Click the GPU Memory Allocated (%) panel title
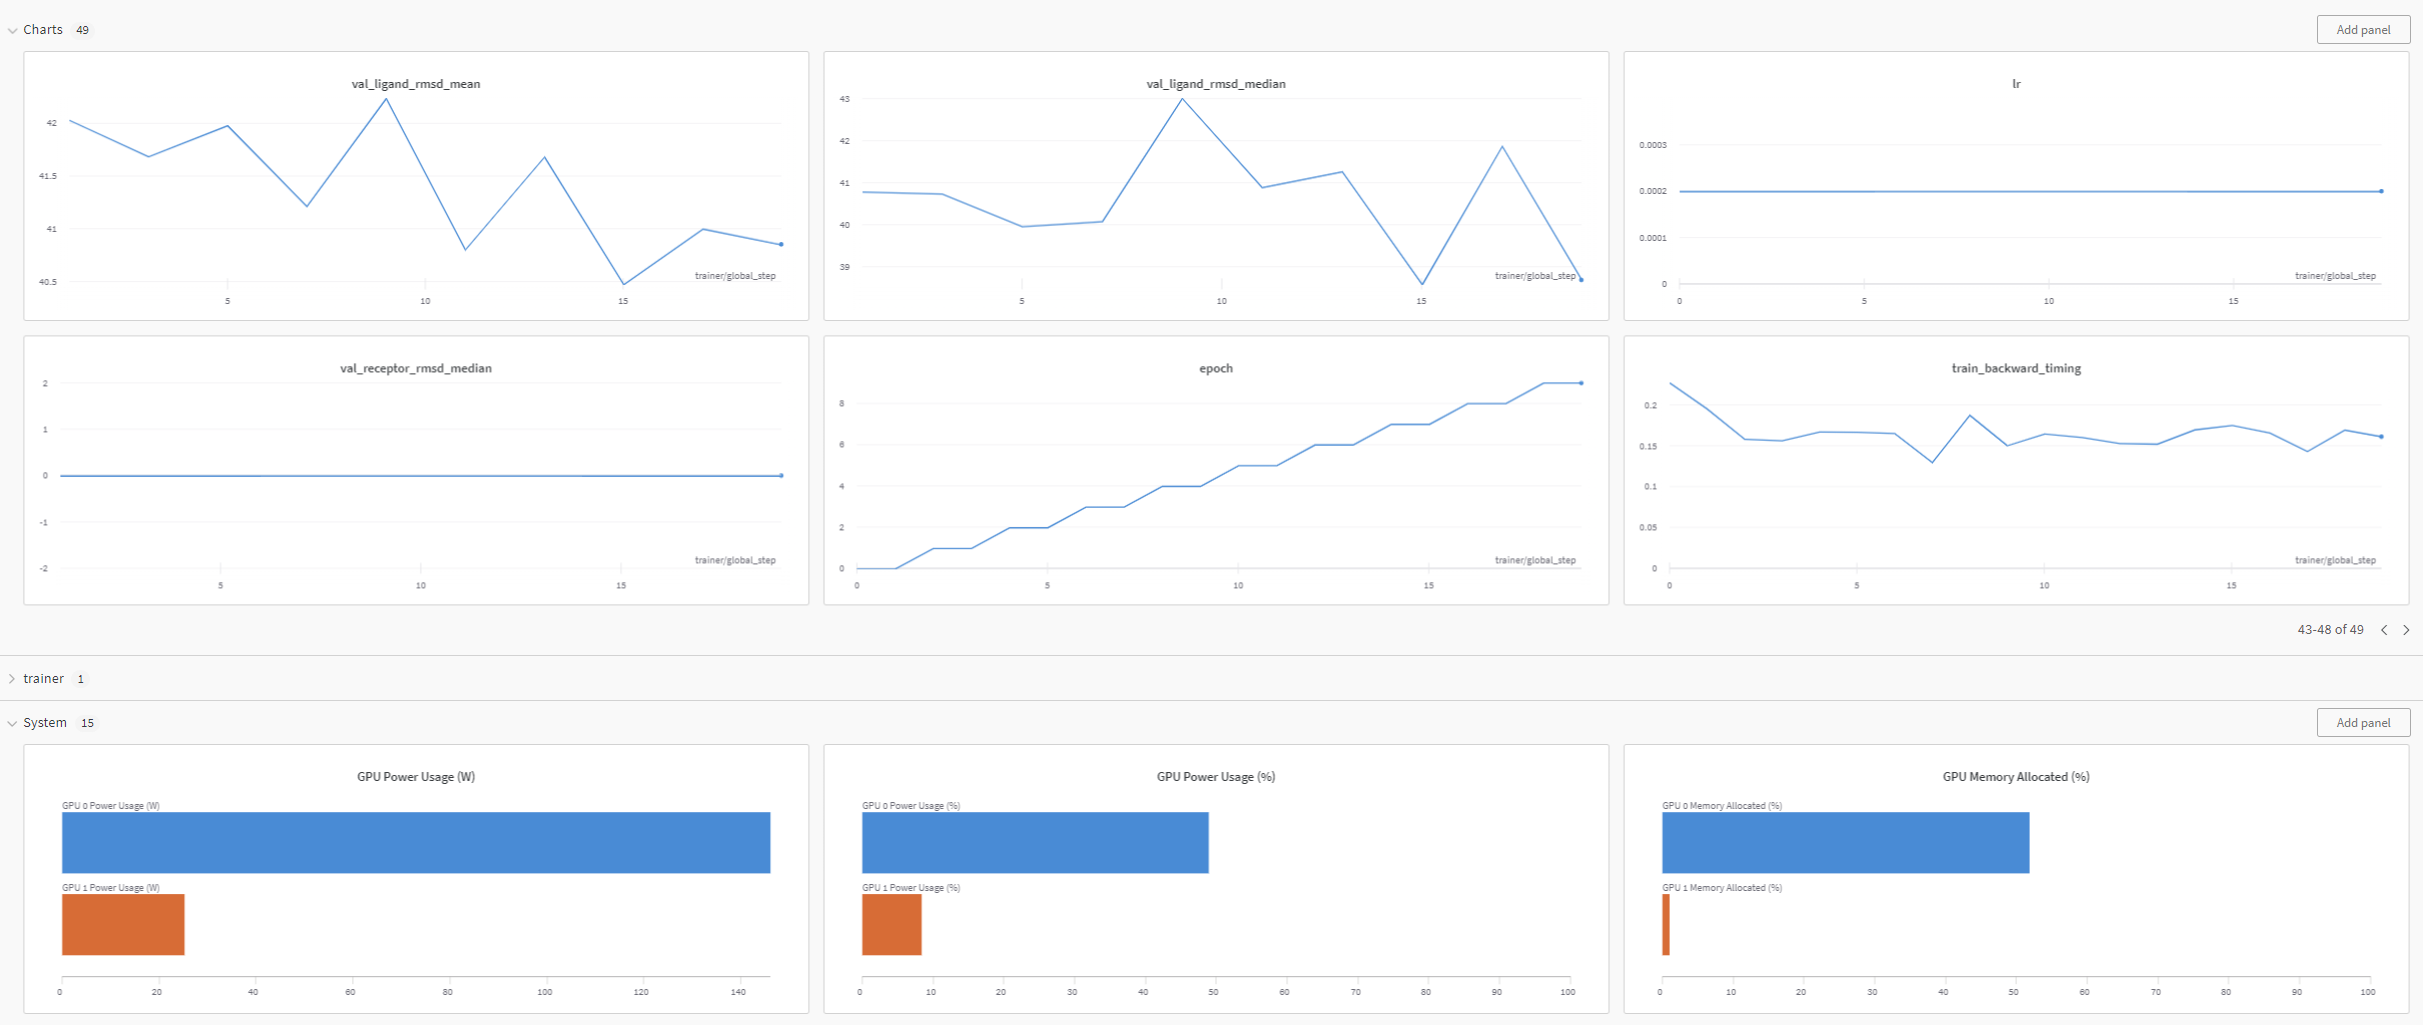2423x1025 pixels. click(x=2015, y=777)
